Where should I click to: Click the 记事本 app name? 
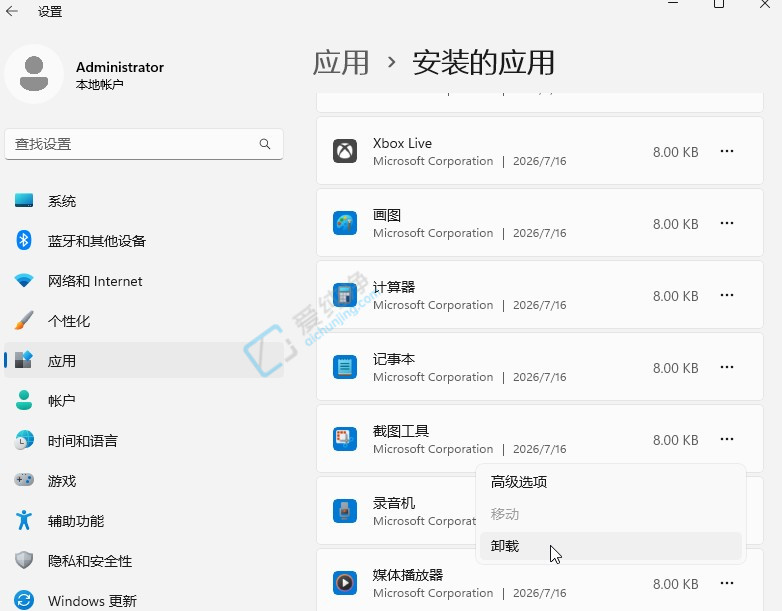tap(393, 359)
